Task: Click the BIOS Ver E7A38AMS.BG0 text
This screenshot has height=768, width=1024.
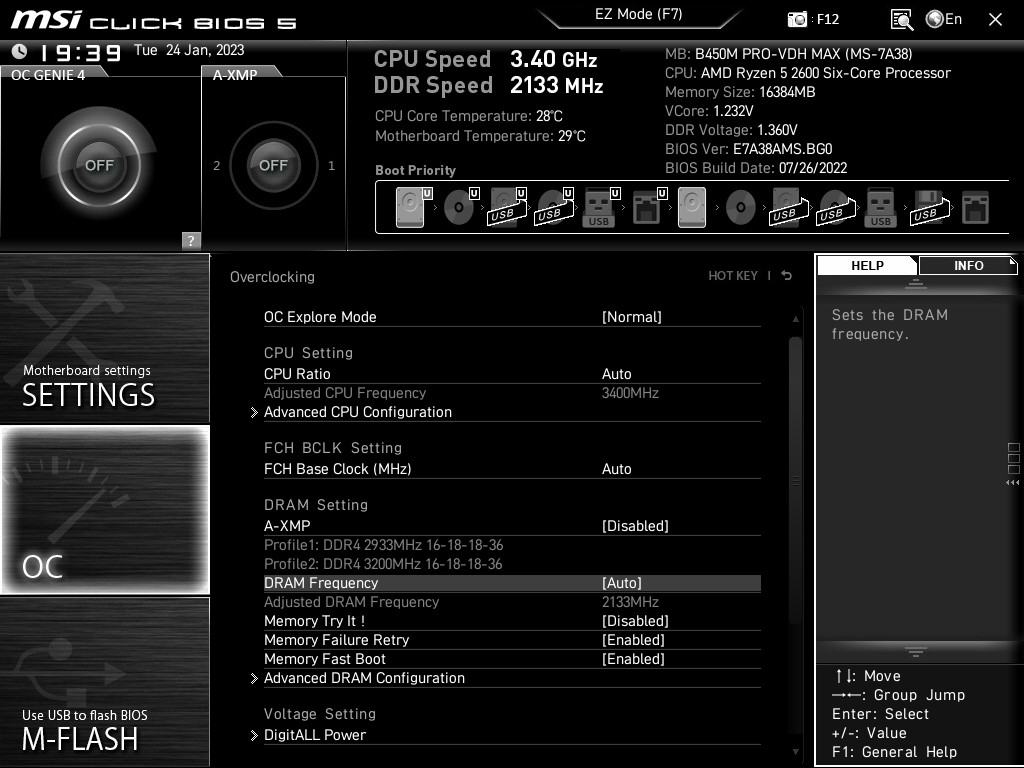Action: tap(748, 149)
